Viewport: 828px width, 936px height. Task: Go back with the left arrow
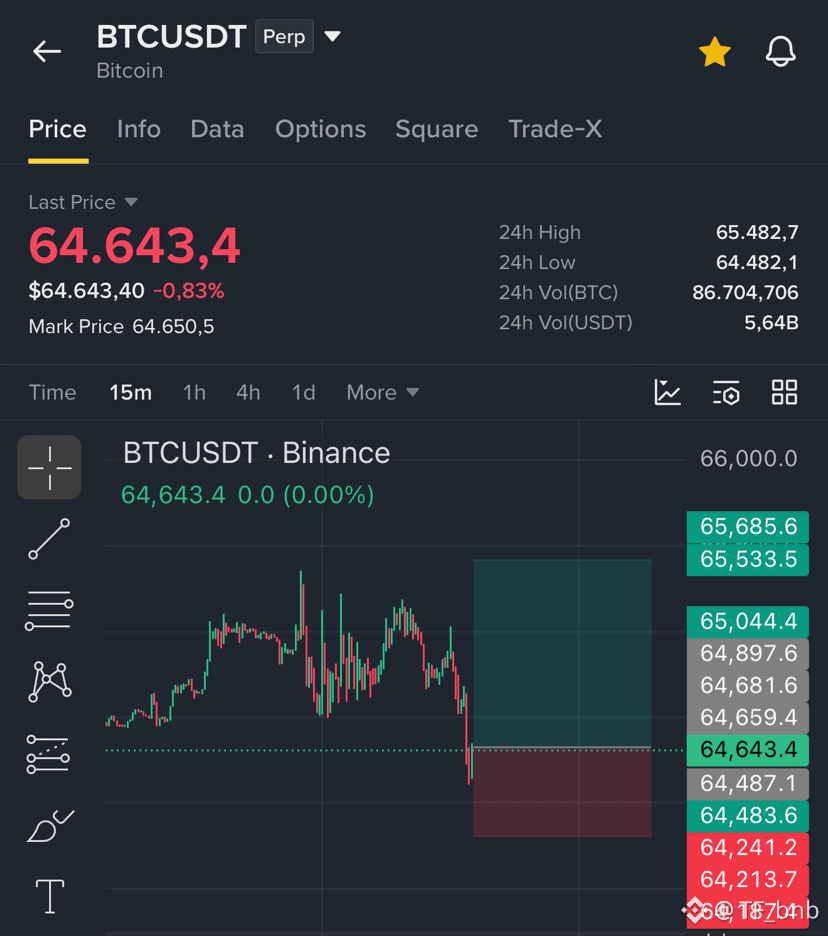click(47, 51)
